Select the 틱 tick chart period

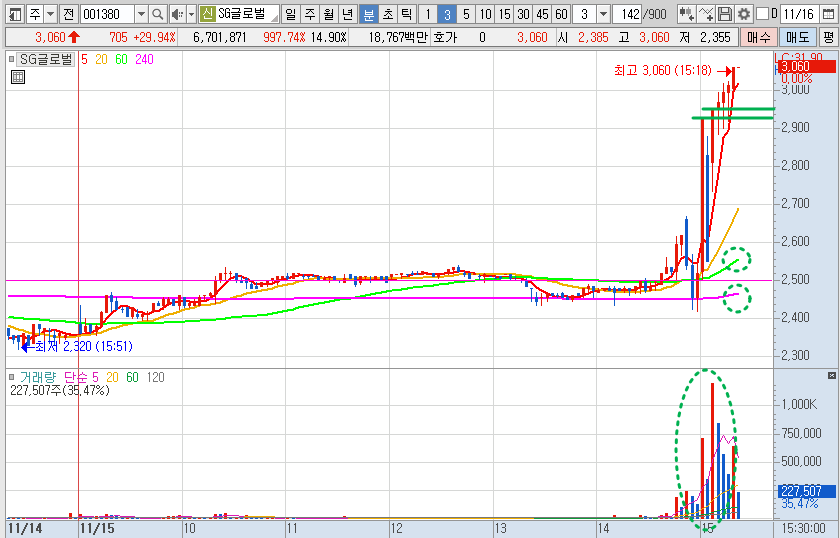click(407, 14)
